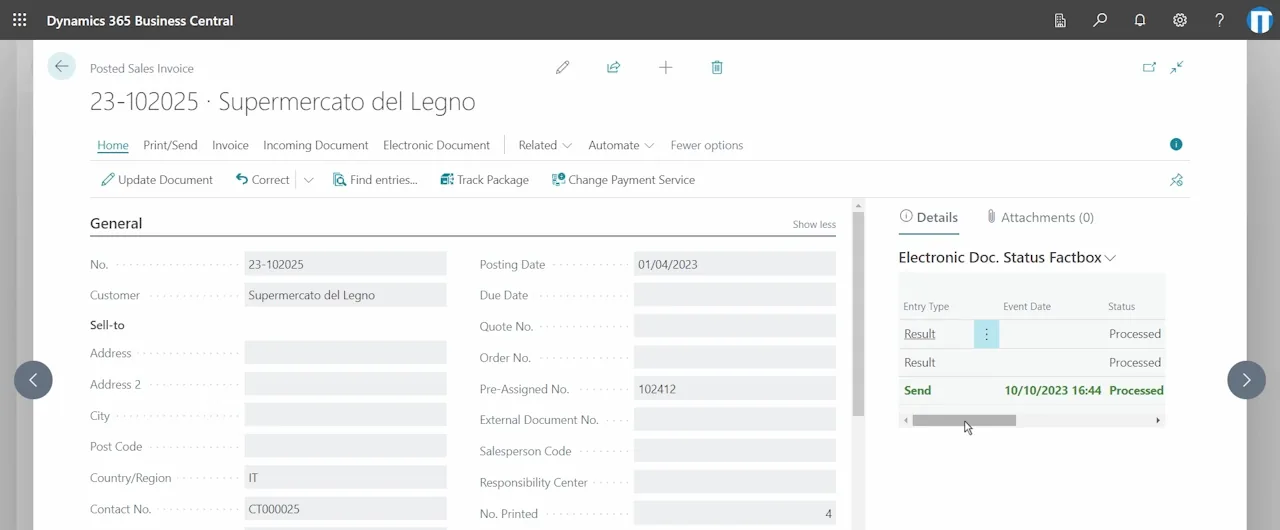Go to next record with right arrow
This screenshot has width=1280, height=530.
[1246, 380]
